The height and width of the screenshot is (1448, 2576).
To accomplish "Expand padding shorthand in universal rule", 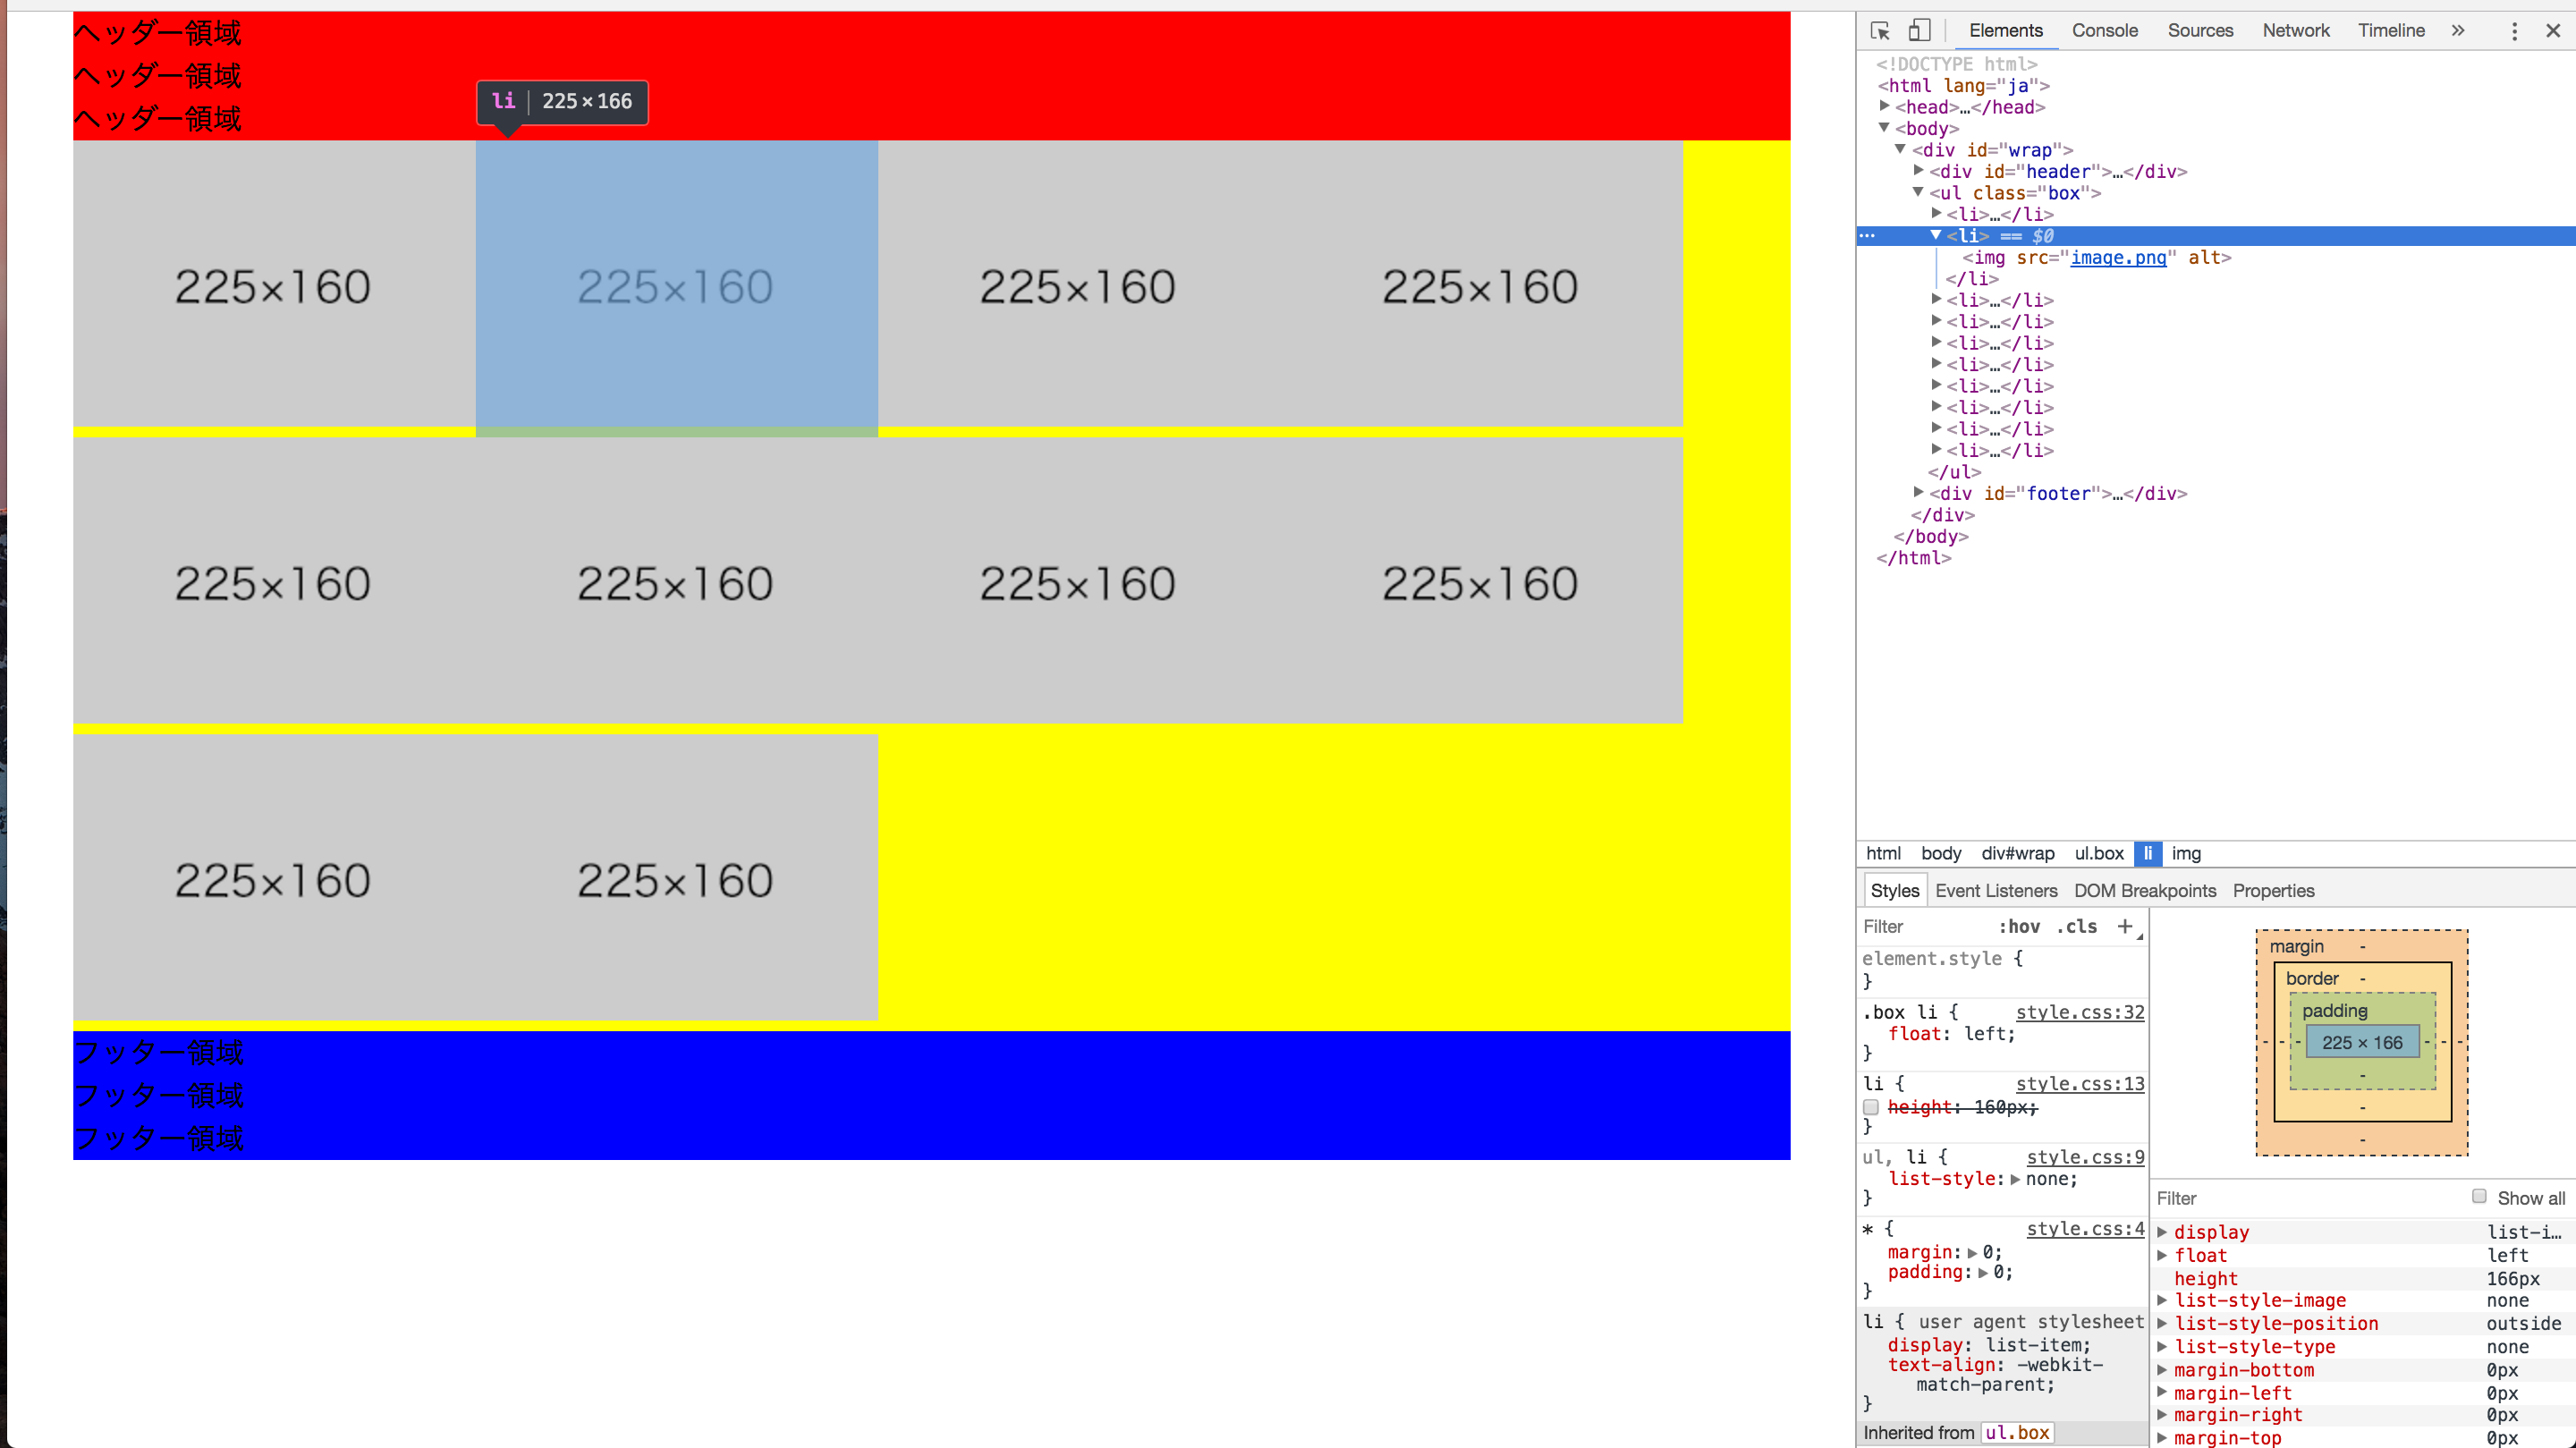I will 1983,1272.
